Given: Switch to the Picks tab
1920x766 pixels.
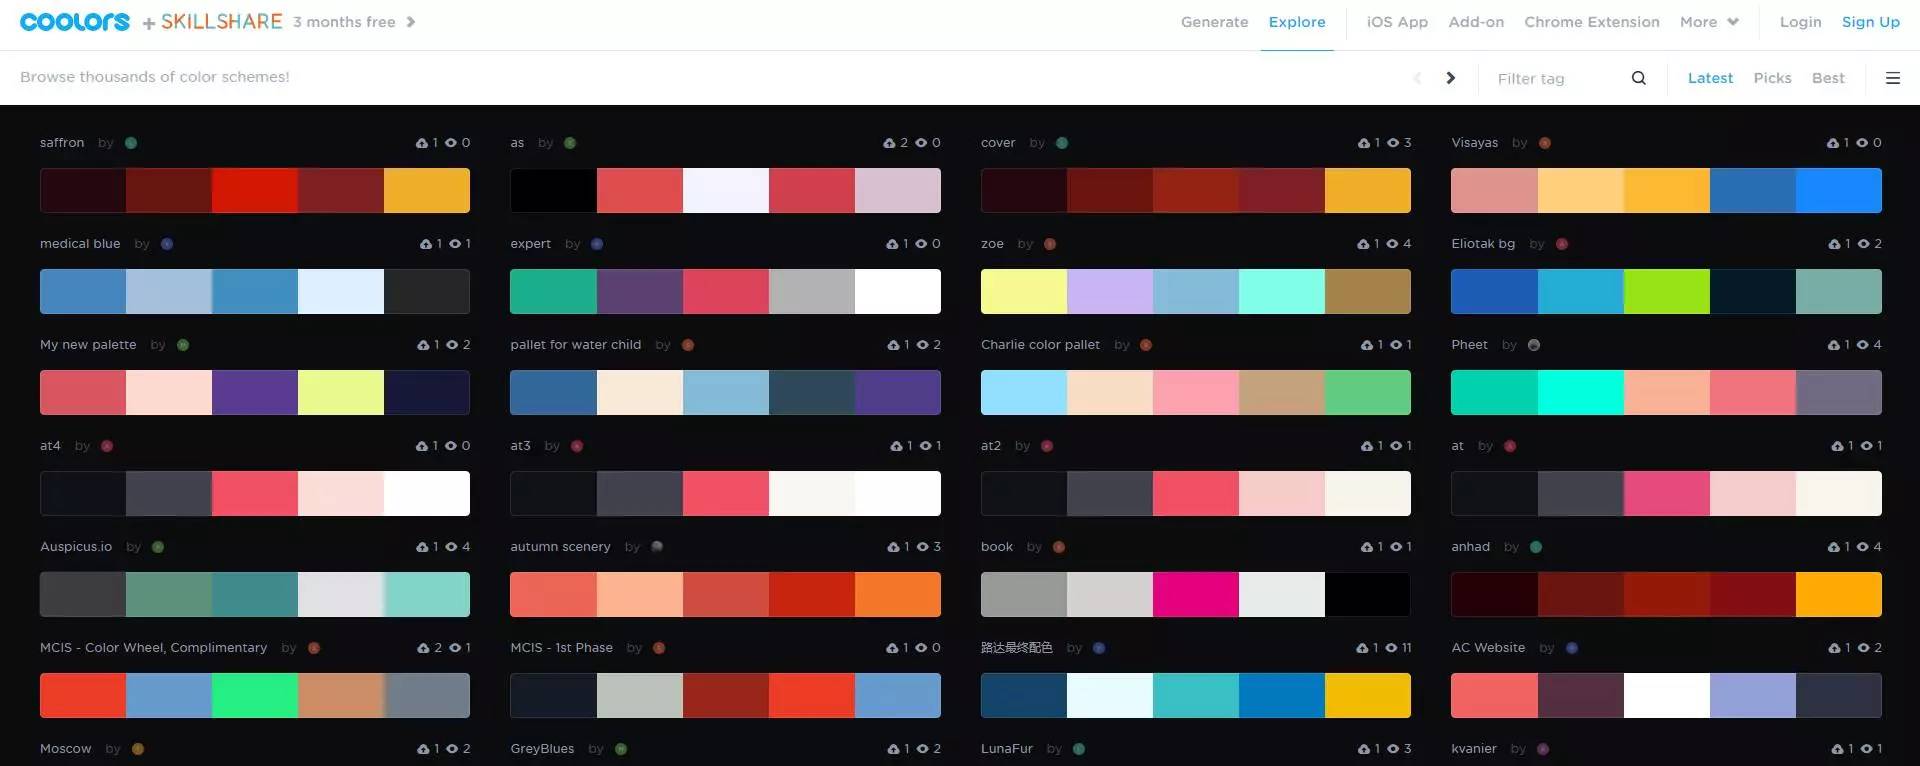Looking at the screenshot, I should (x=1772, y=78).
